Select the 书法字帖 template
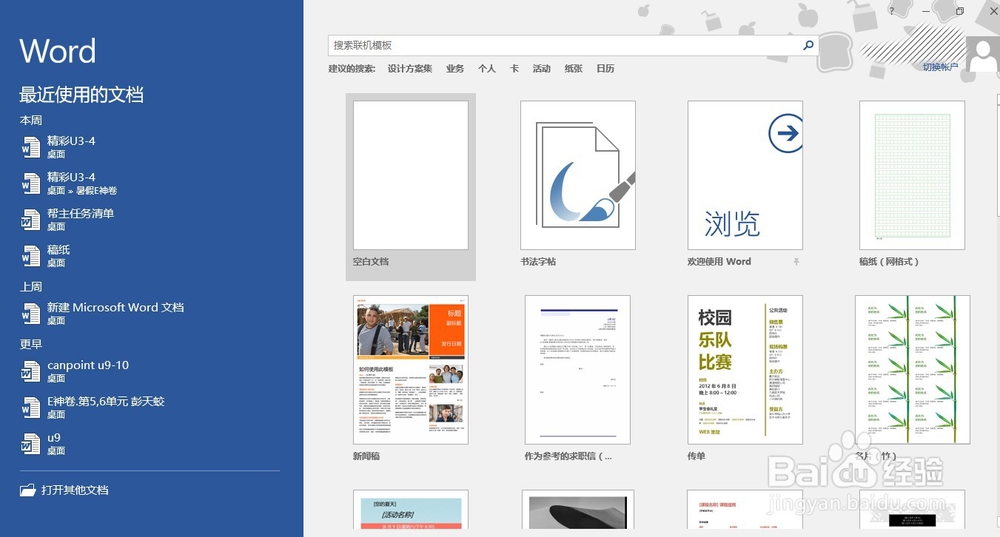Image resolution: width=1000 pixels, height=537 pixels. (578, 175)
